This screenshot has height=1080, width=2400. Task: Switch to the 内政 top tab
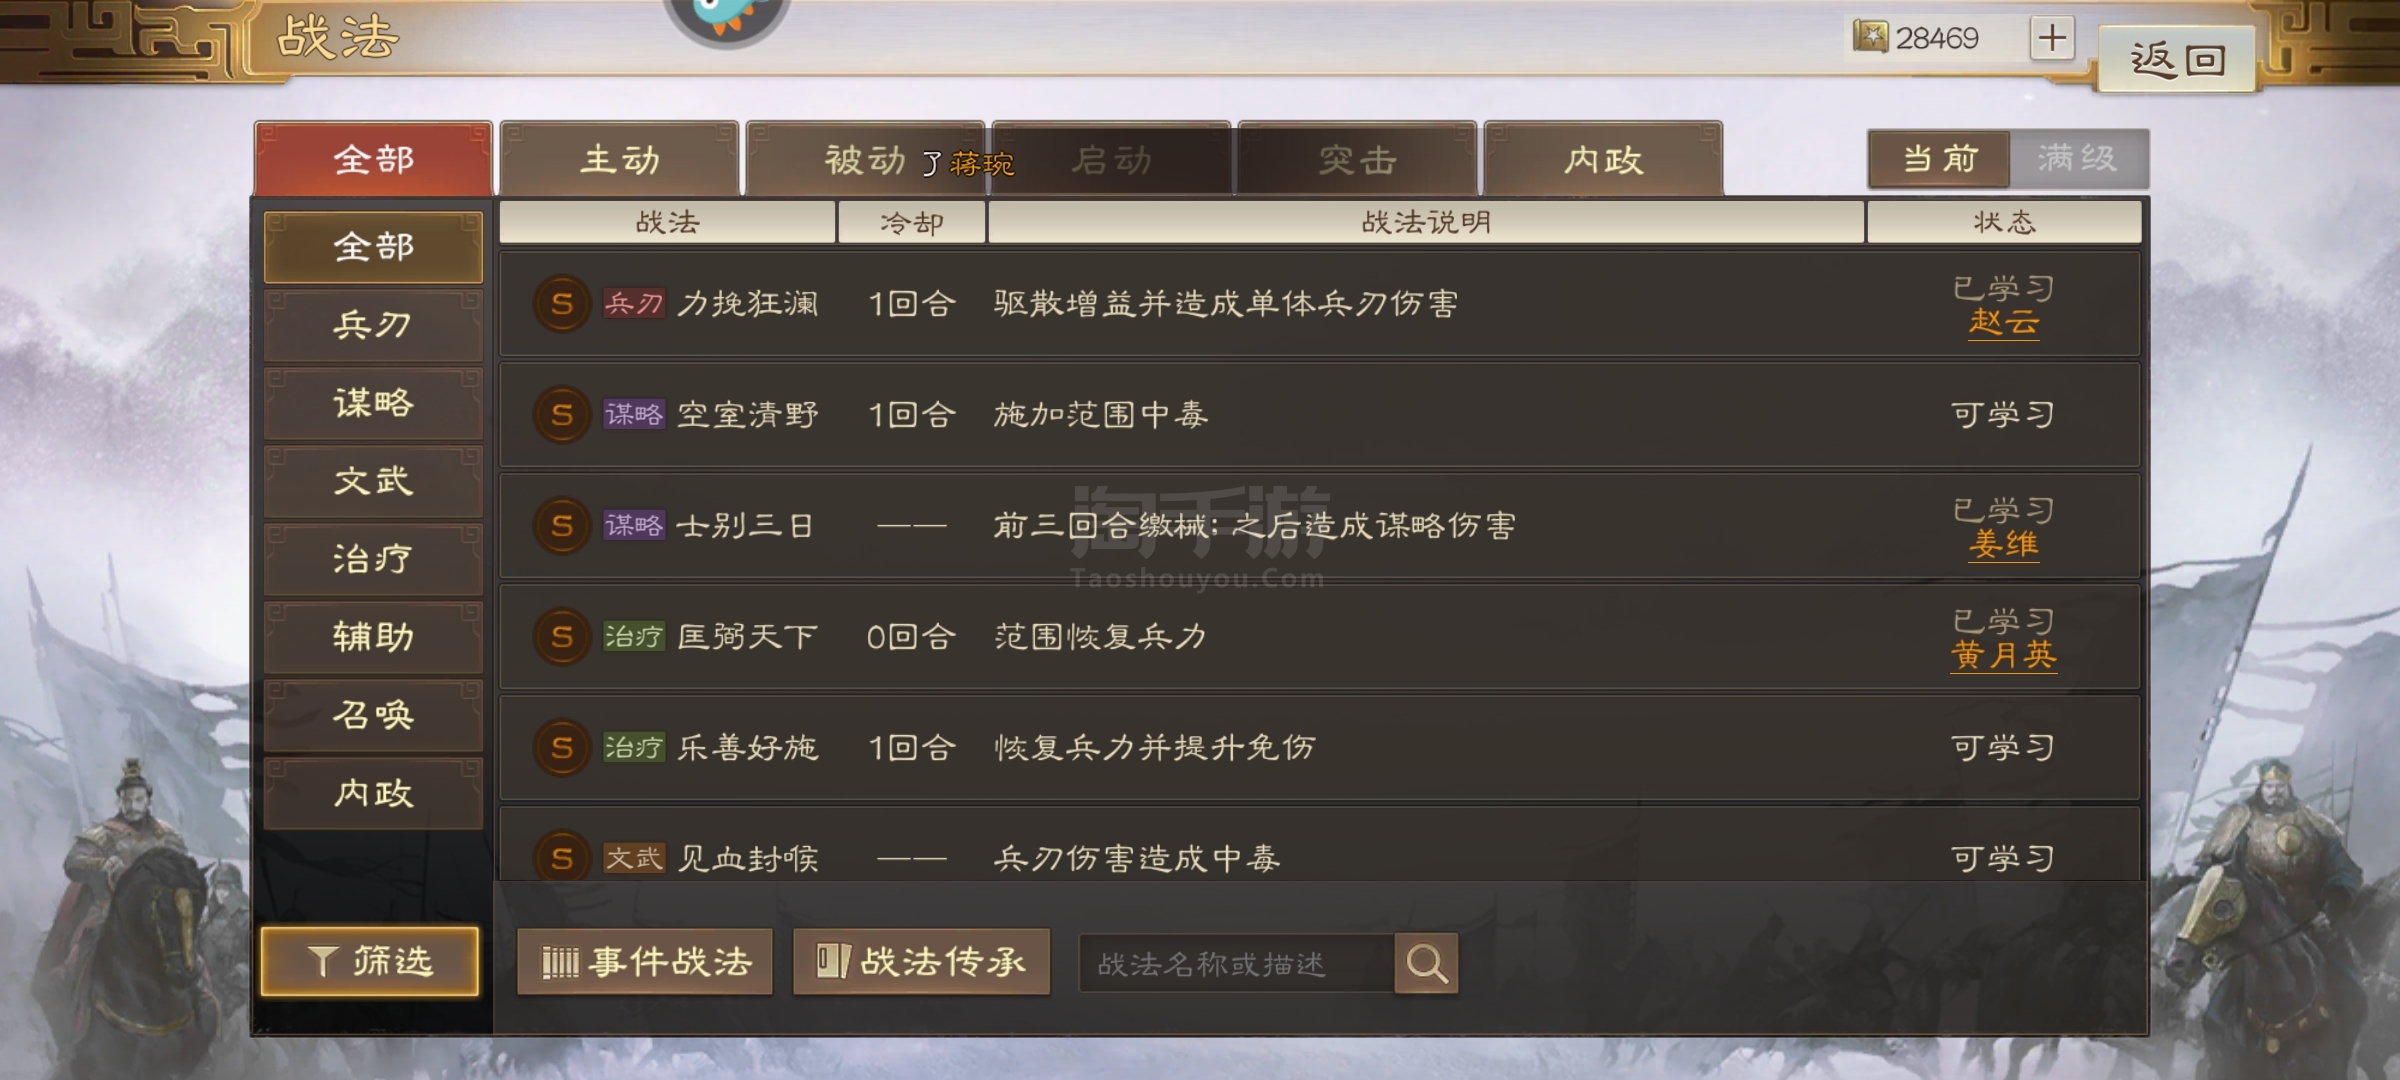click(x=1603, y=159)
